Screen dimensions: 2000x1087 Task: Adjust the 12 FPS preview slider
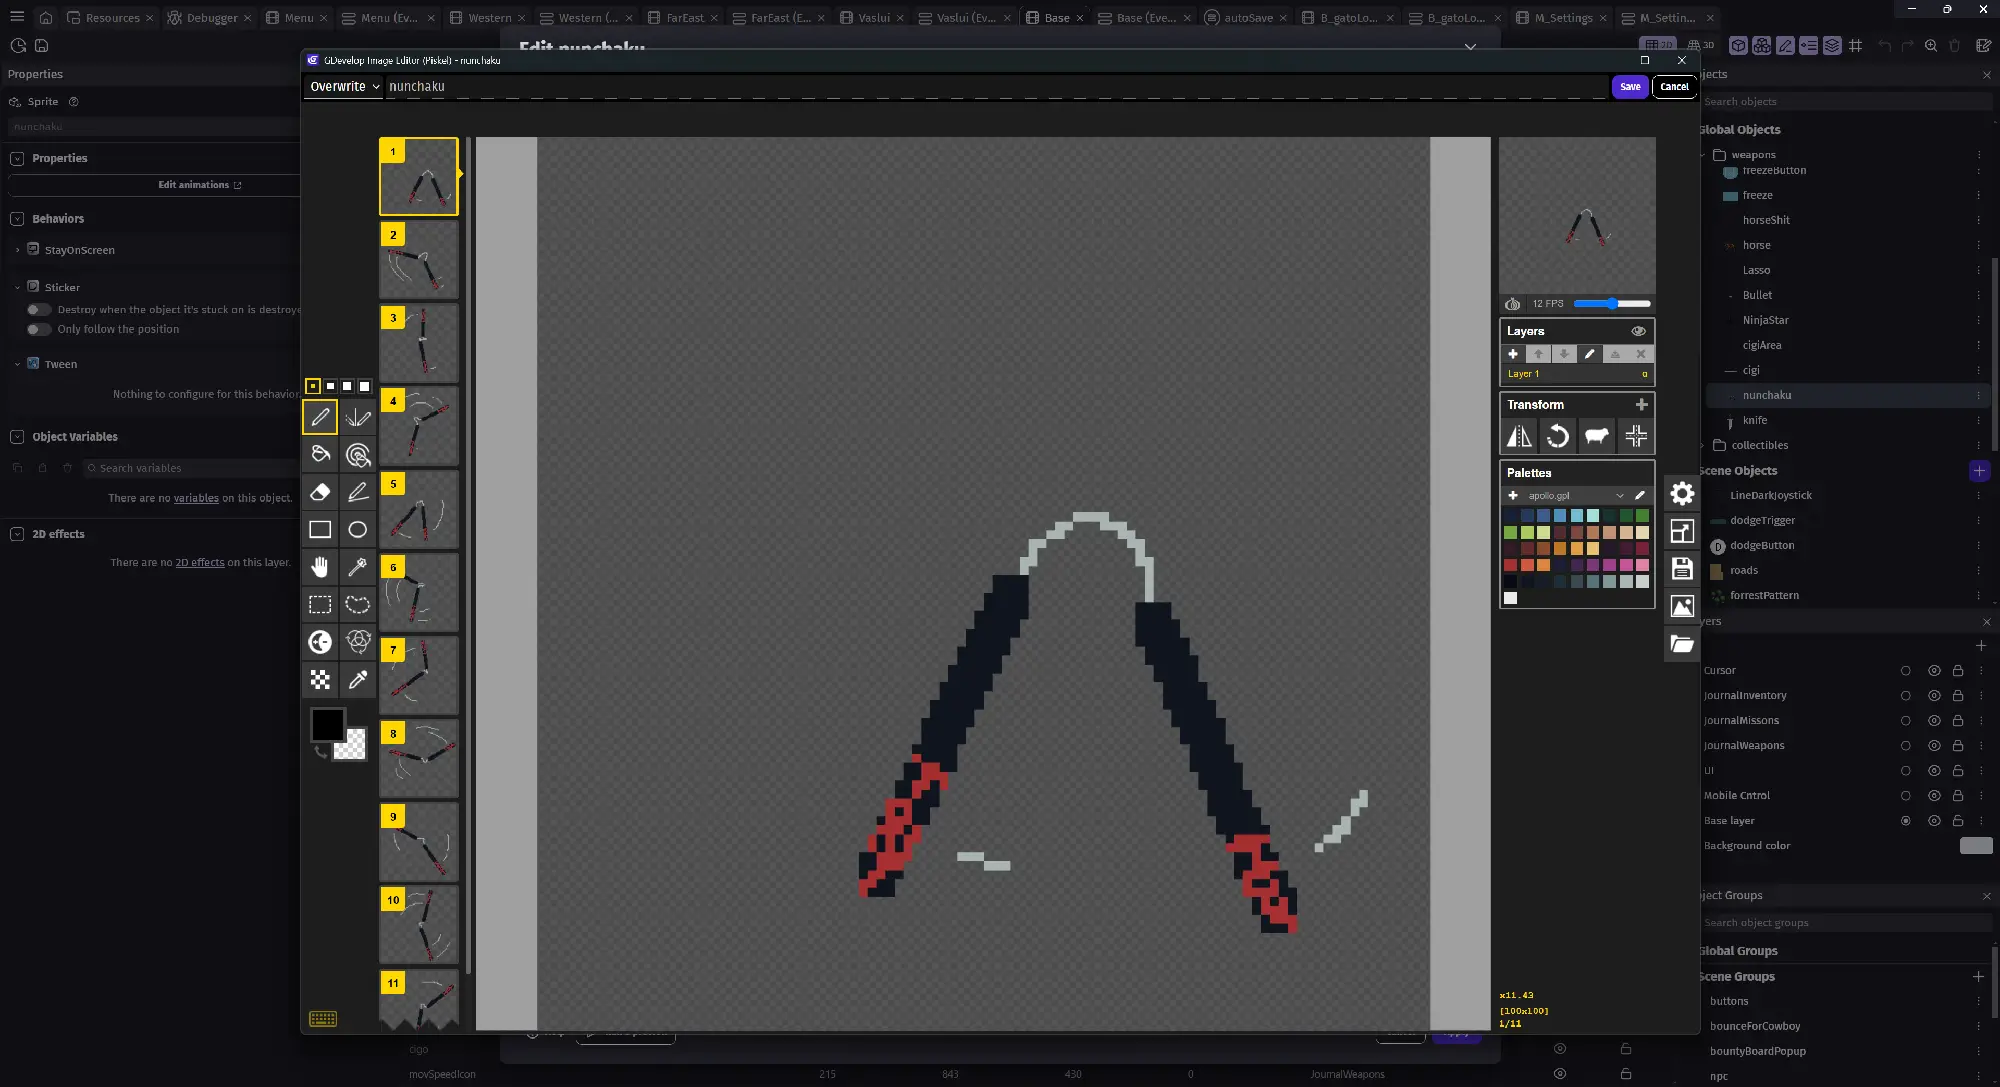click(x=1611, y=304)
